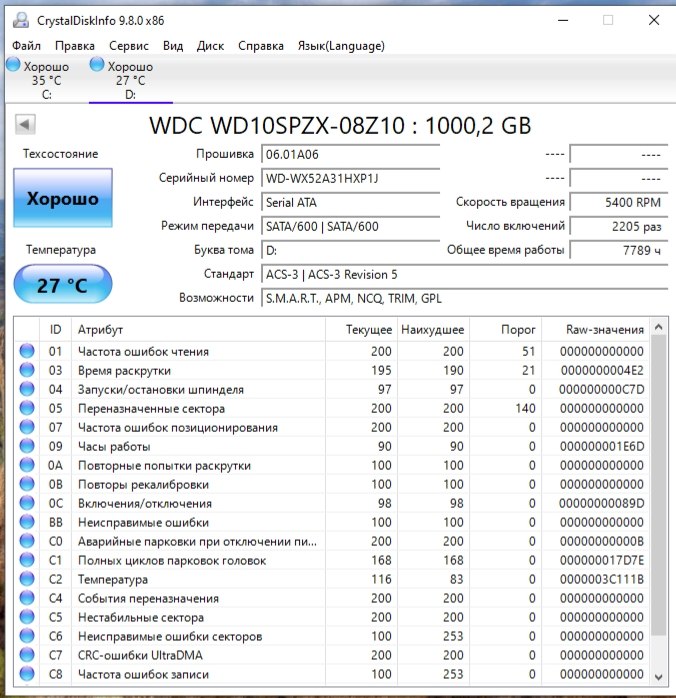Click status orb for attribute C7 UltraDMA CRC errors
This screenshot has height=698, width=676.
27,655
